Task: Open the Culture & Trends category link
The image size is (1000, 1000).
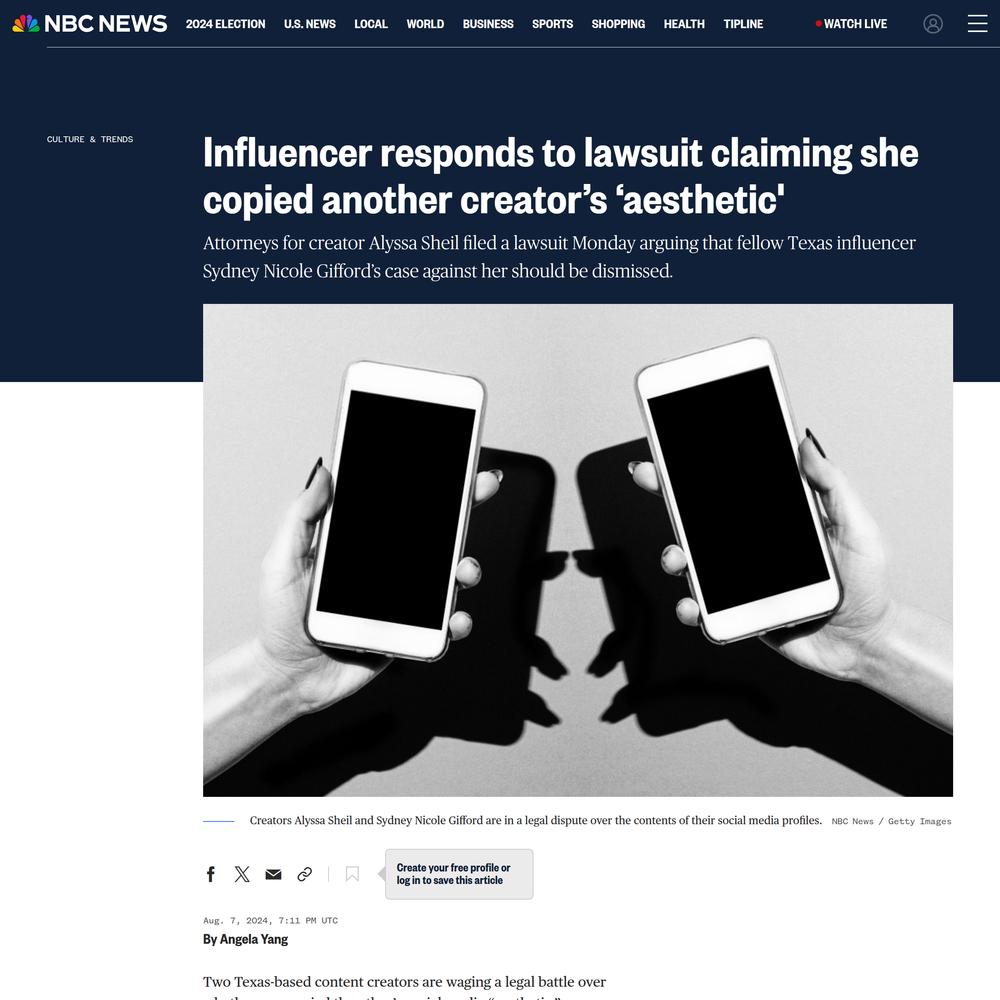Action: [90, 139]
